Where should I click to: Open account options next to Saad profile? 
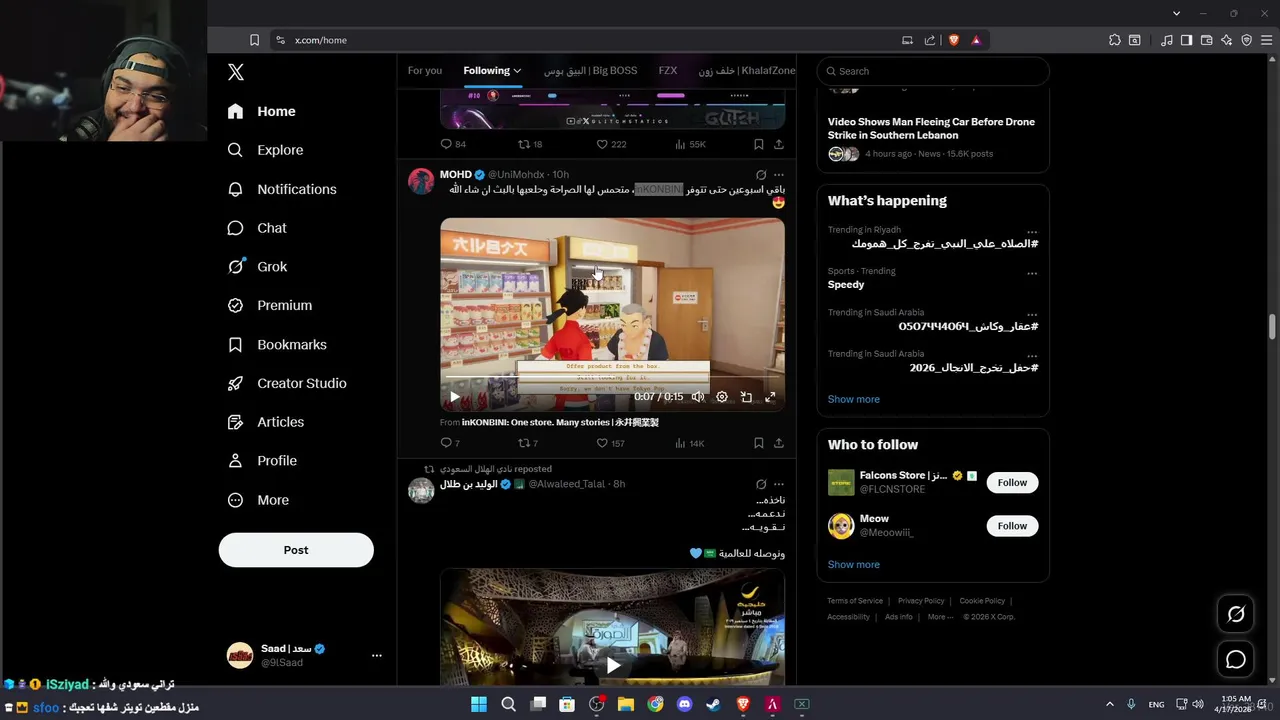(377, 655)
